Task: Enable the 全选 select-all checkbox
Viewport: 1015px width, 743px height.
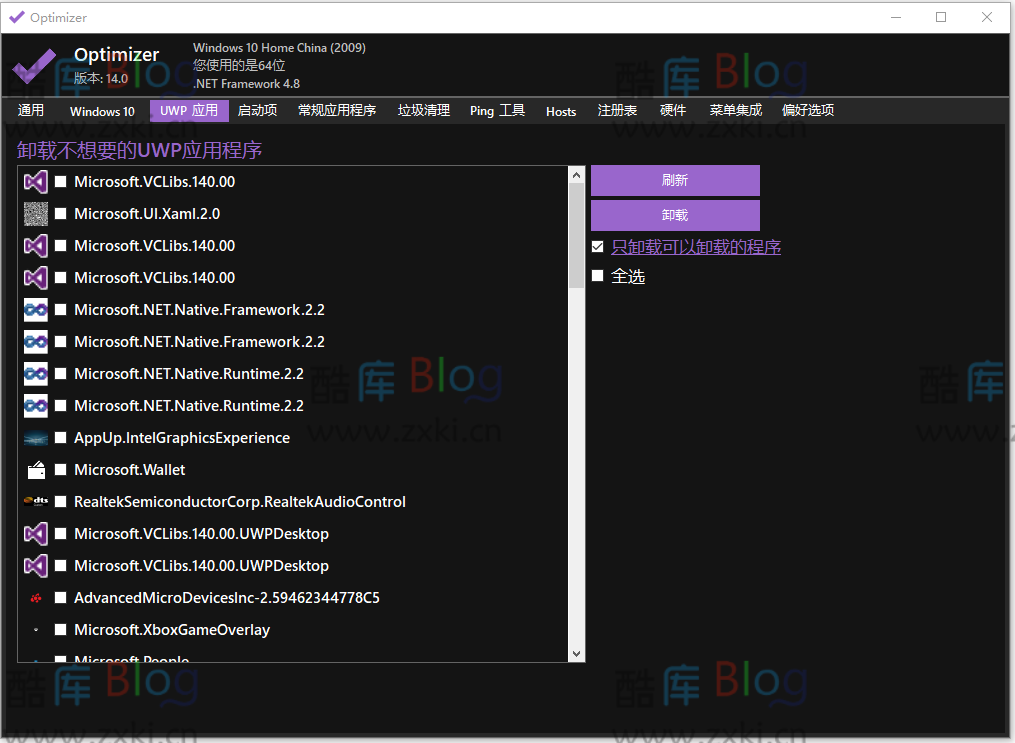Action: click(x=598, y=275)
